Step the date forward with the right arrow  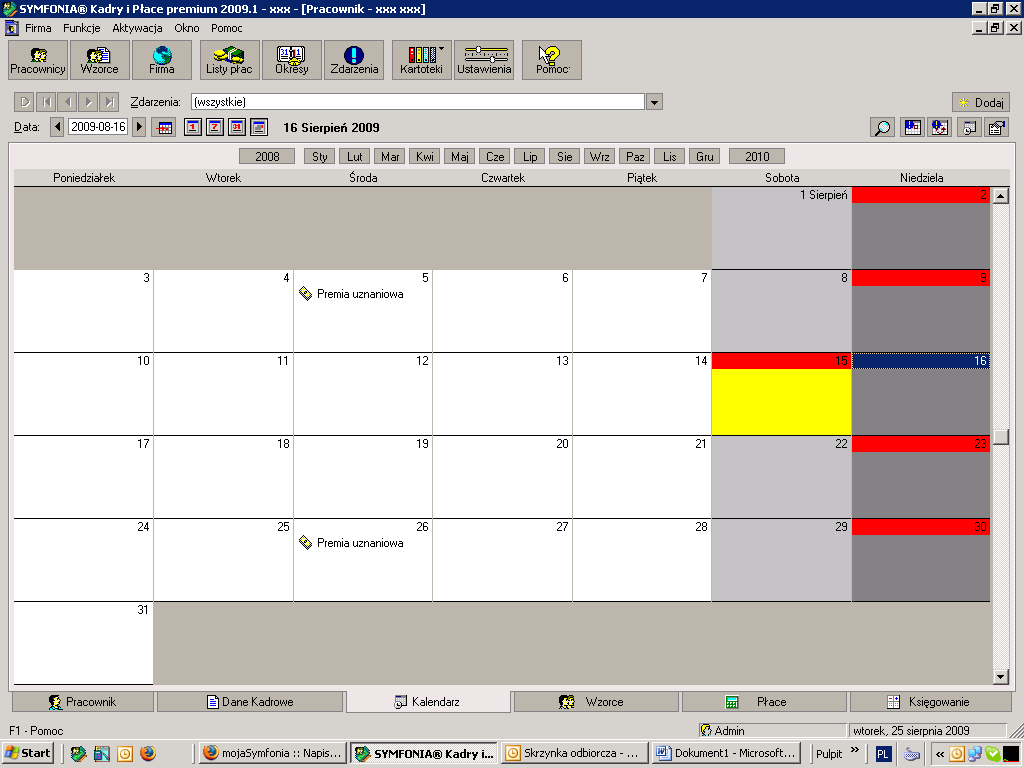click(138, 127)
